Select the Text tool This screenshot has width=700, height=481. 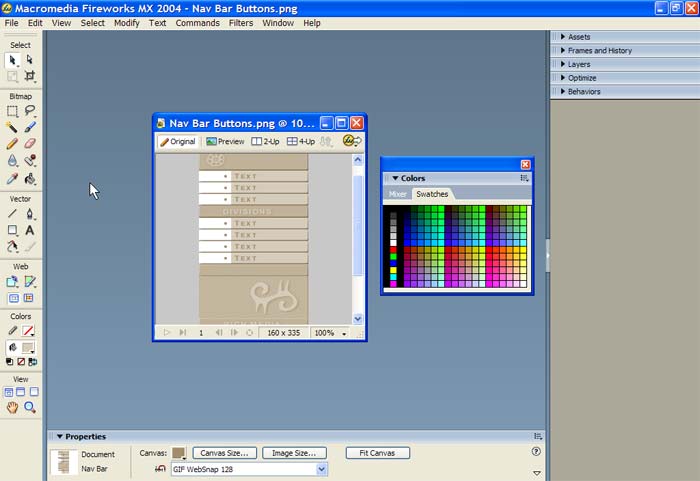(x=29, y=230)
